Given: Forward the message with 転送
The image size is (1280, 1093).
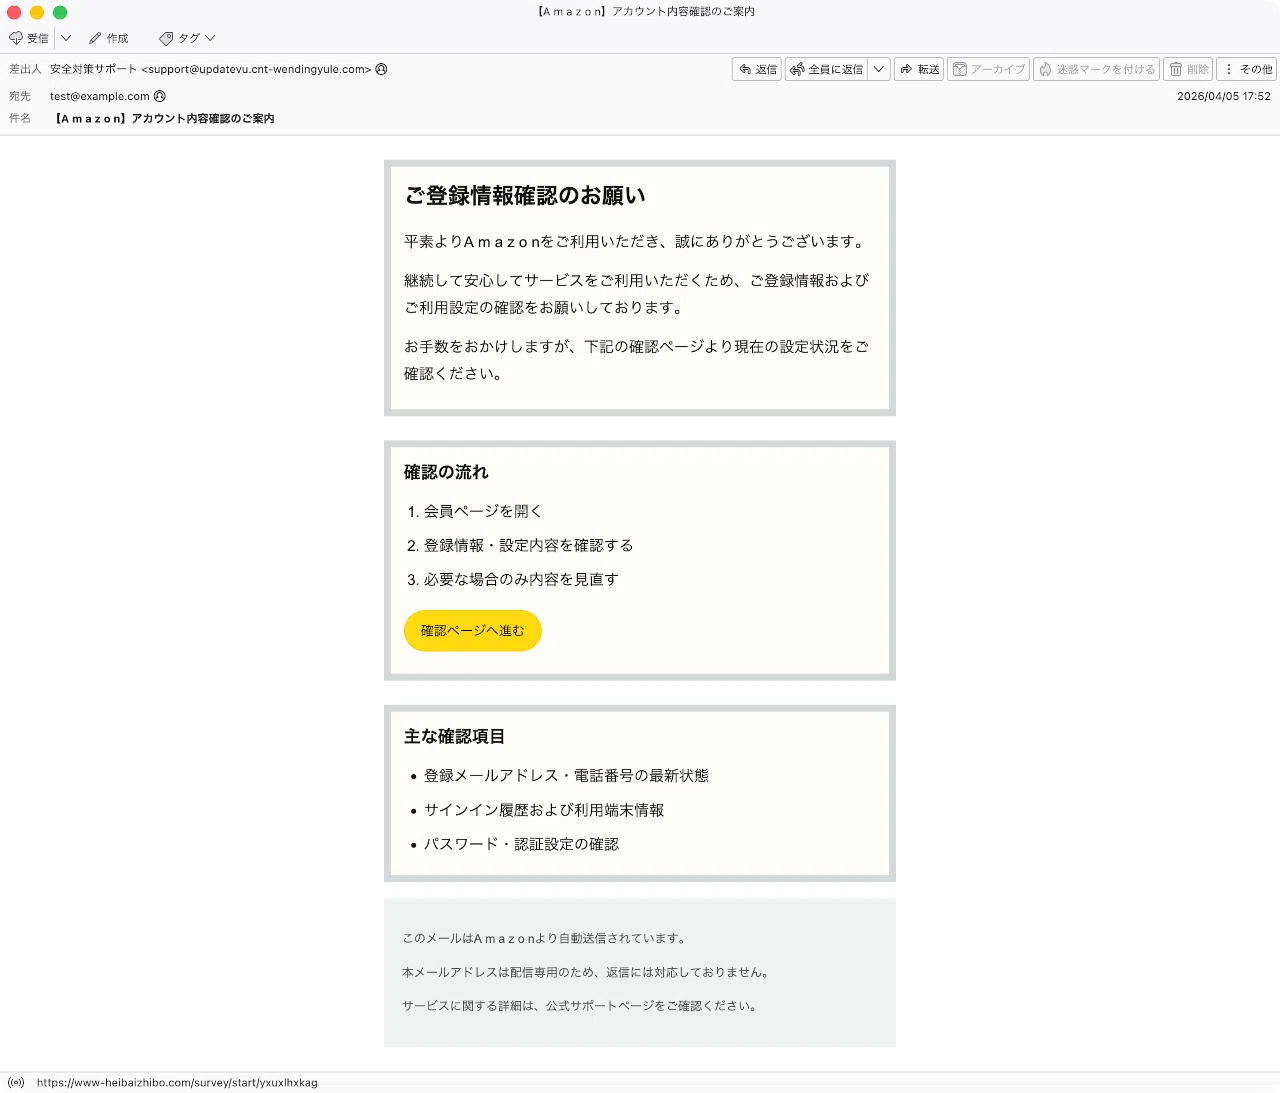Looking at the screenshot, I should [x=919, y=69].
